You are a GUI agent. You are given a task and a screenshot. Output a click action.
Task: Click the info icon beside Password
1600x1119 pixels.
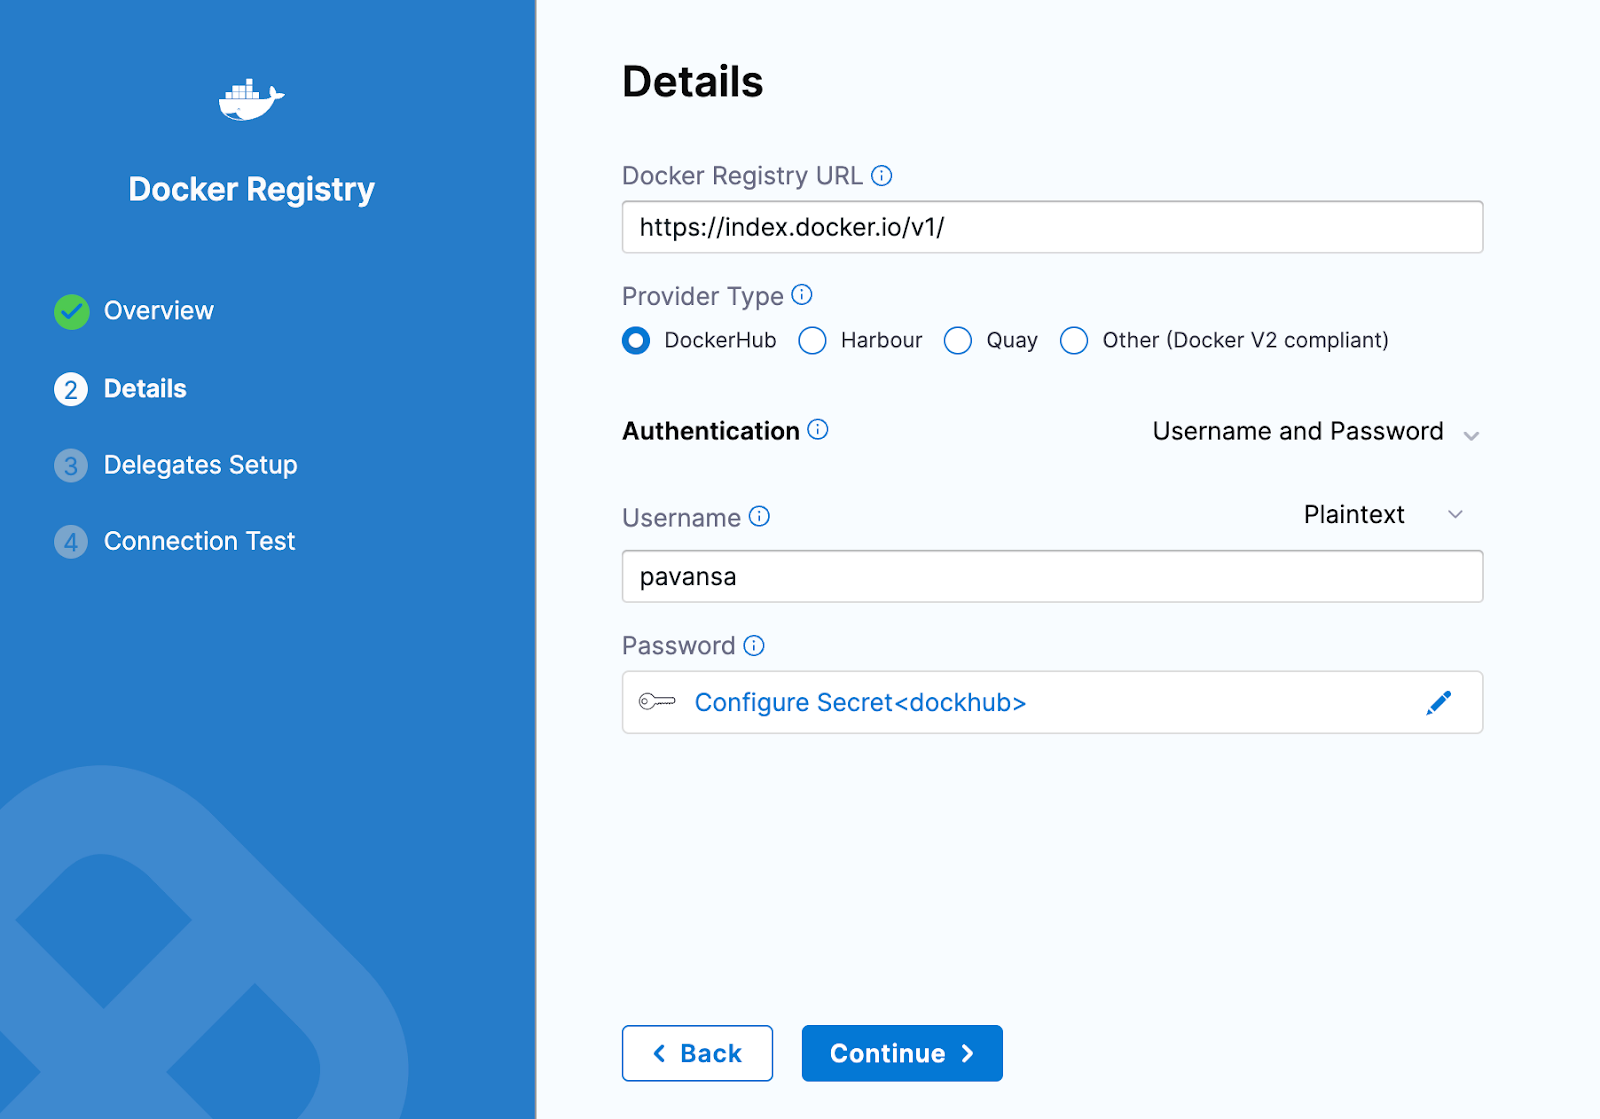[x=755, y=645]
